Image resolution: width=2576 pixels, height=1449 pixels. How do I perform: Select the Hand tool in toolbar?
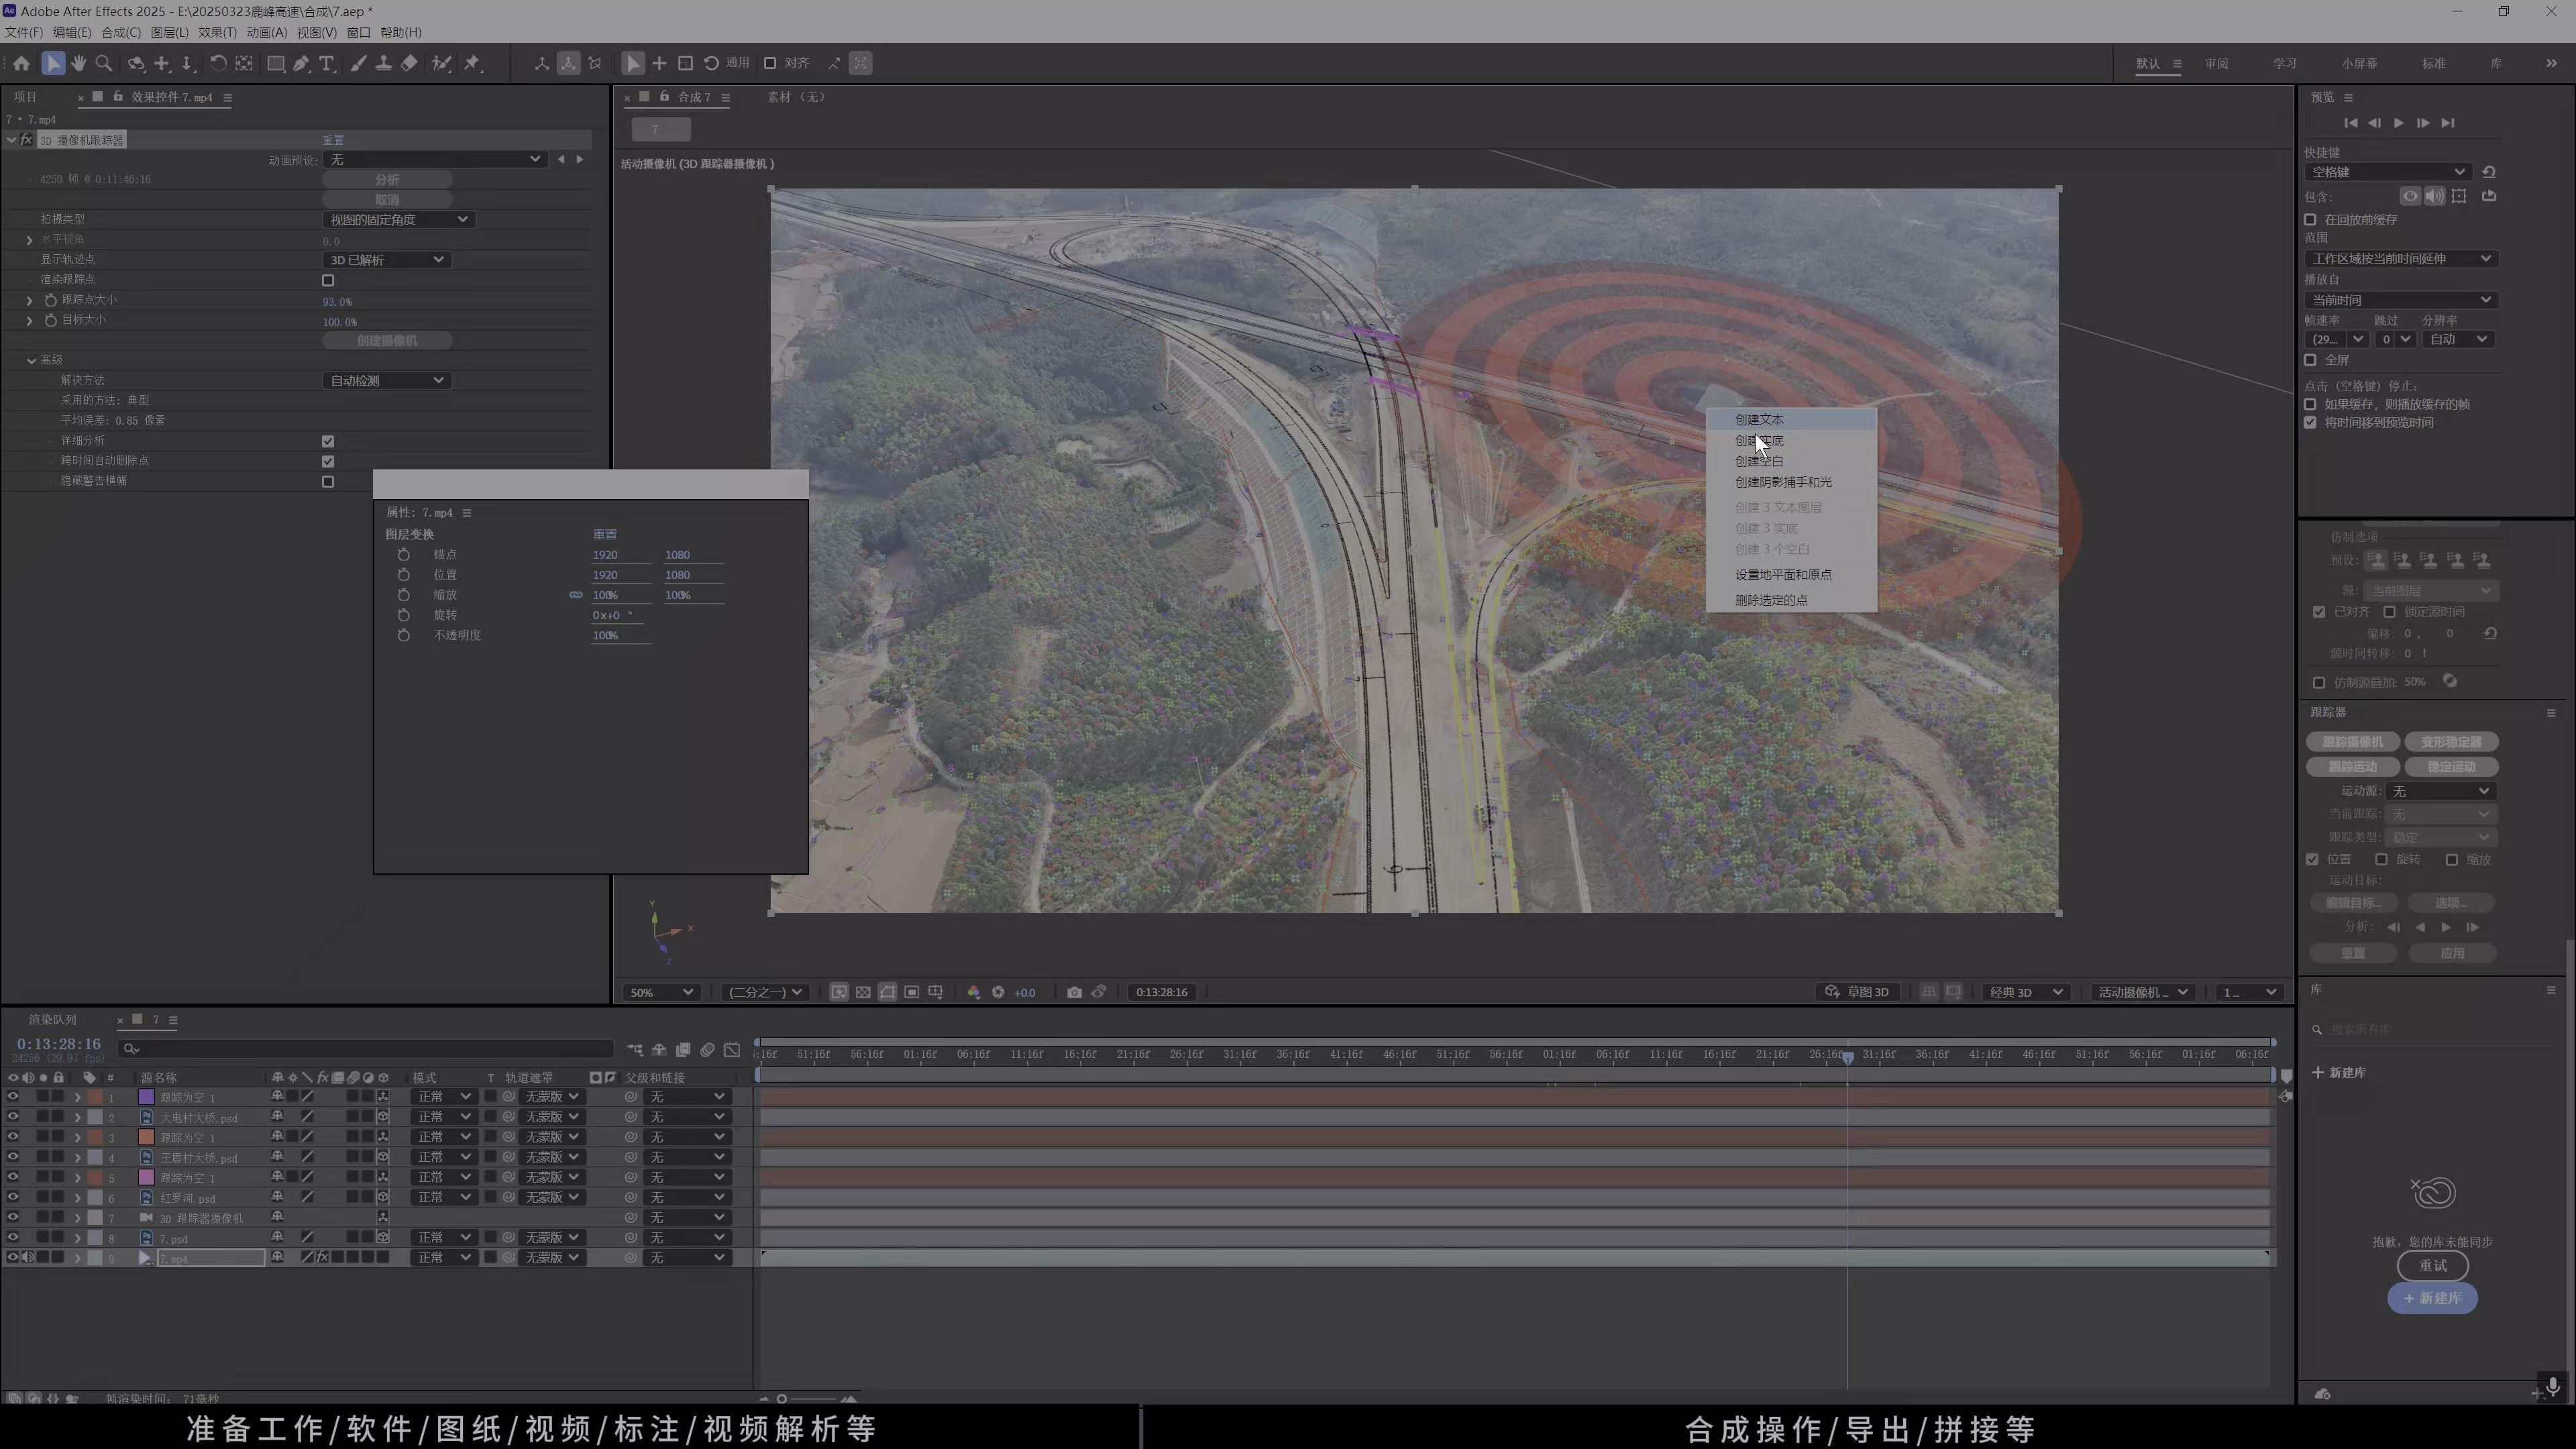point(78,63)
